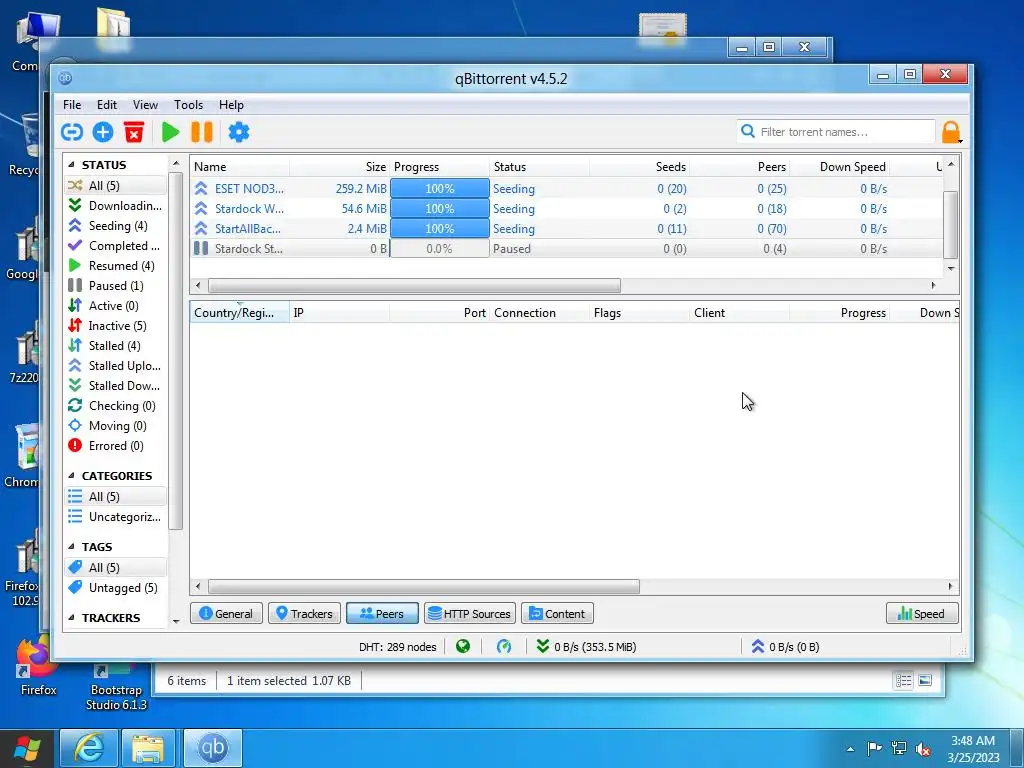Click torrent list horizontal scrollbar

[x=414, y=286]
